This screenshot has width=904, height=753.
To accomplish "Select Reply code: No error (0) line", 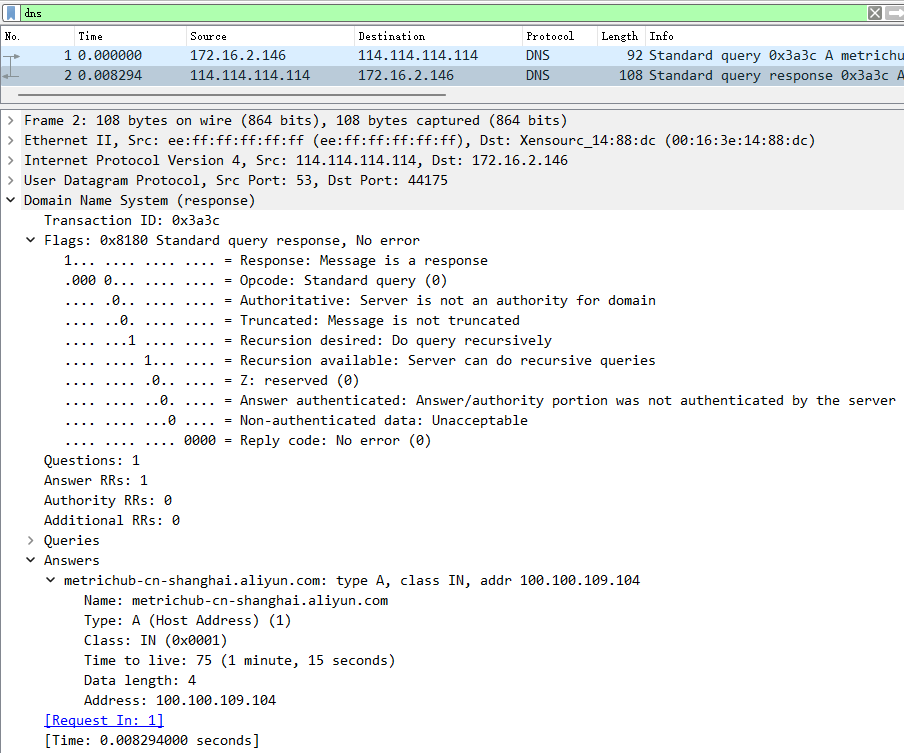I will point(248,440).
